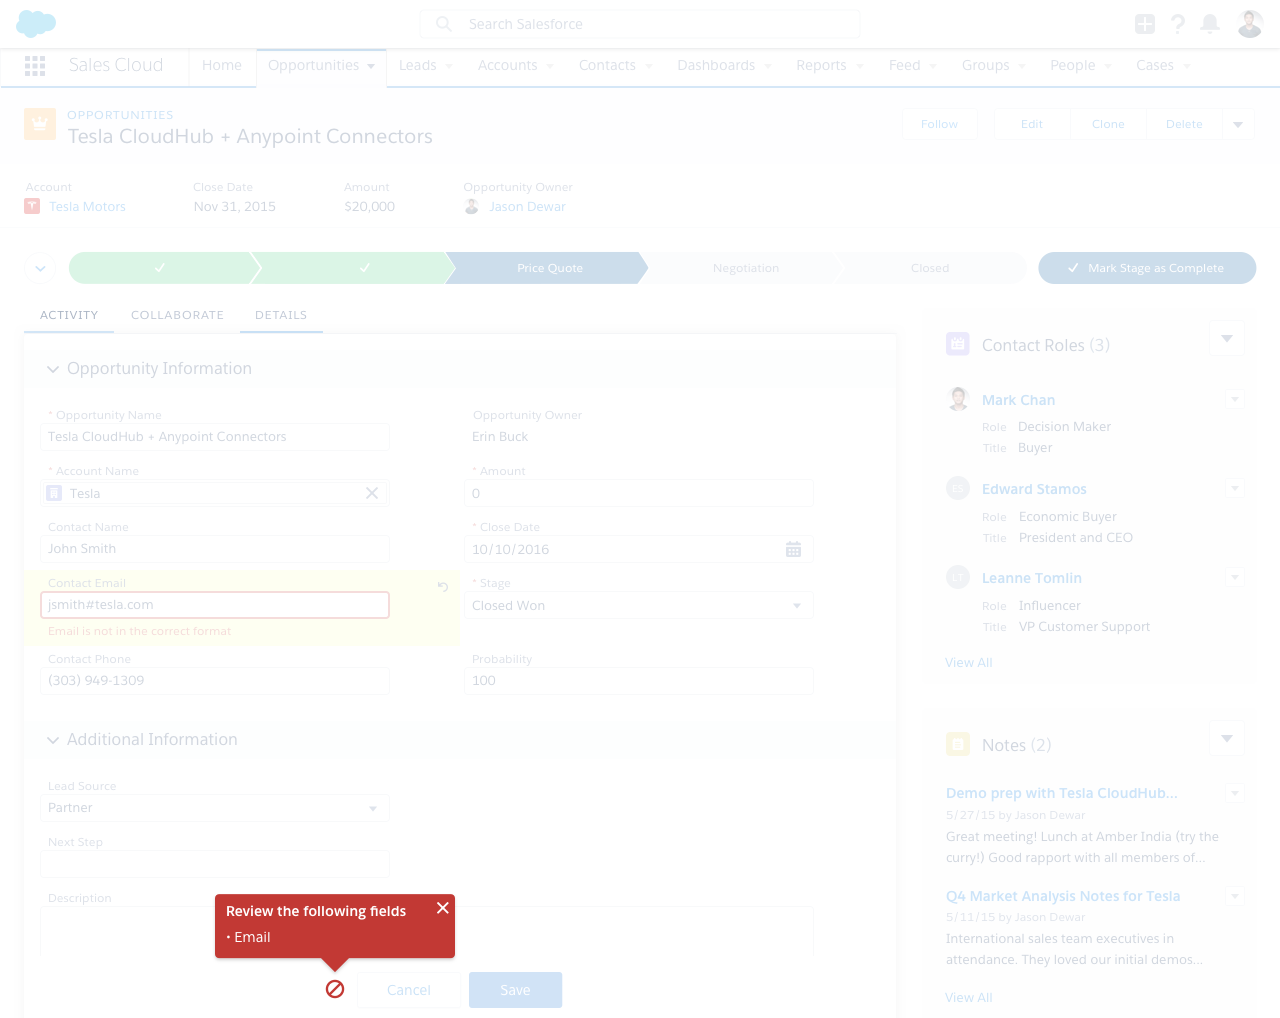Screen dimensions: 1280x1018
Task: Collapse the sales path with the chevron
Action: pos(39,268)
